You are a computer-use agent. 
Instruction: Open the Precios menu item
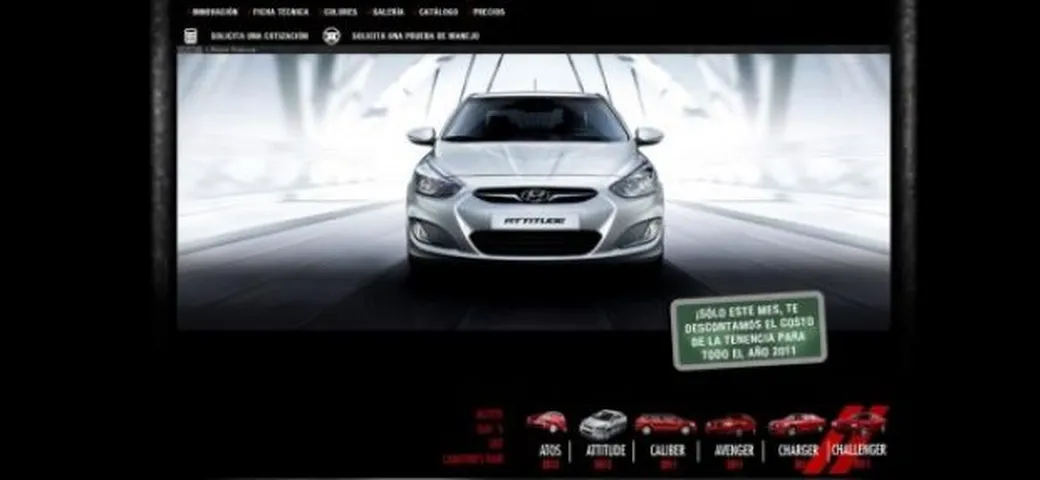click(x=489, y=12)
